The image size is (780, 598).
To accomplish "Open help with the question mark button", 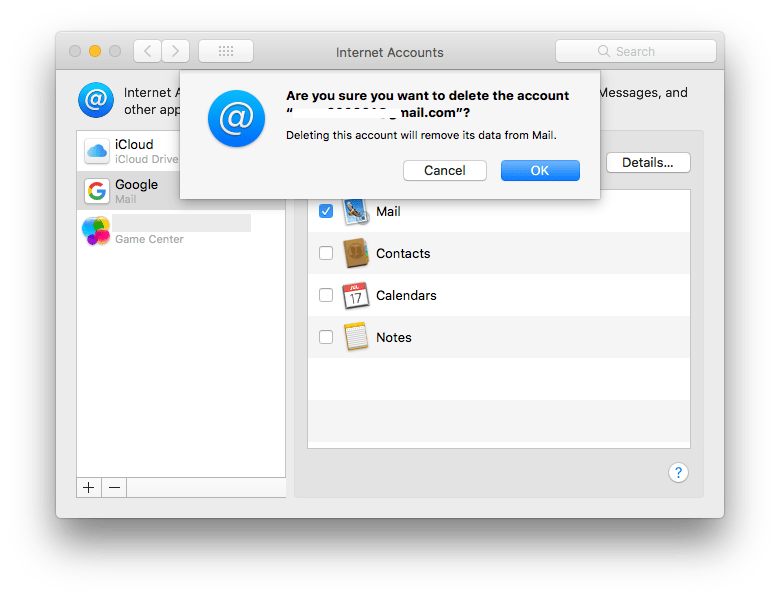I will [x=678, y=473].
